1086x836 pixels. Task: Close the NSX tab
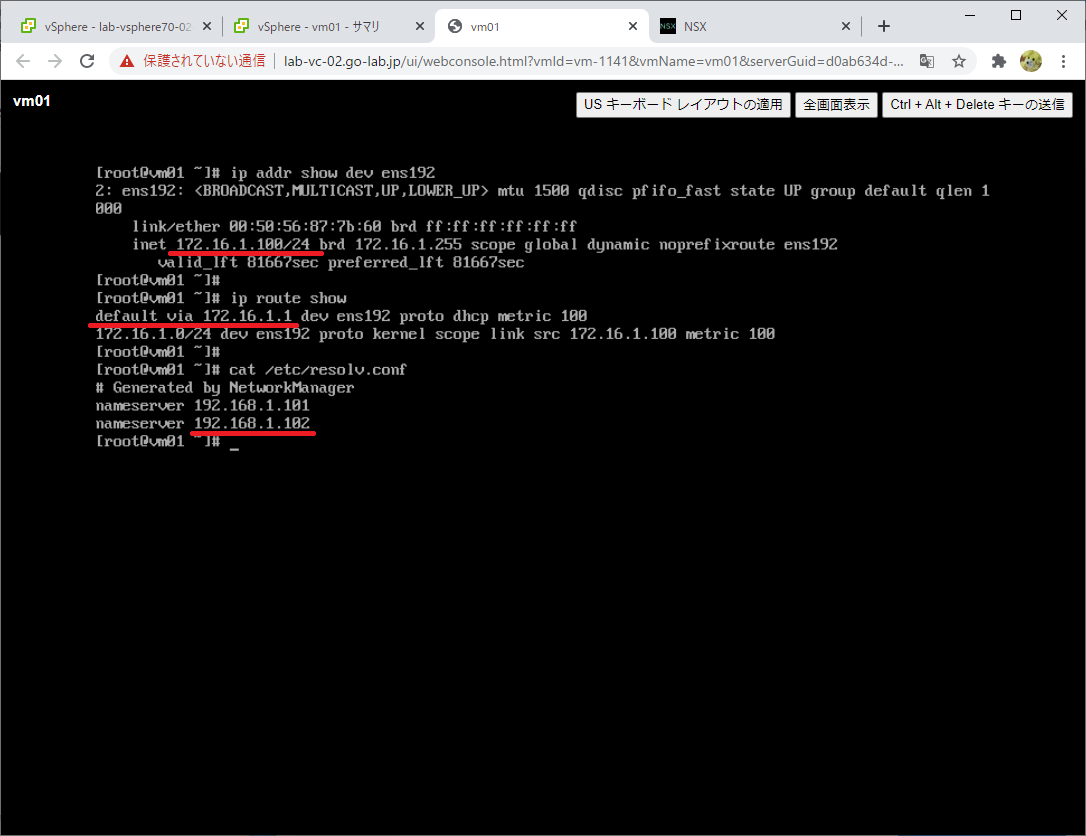(x=846, y=26)
